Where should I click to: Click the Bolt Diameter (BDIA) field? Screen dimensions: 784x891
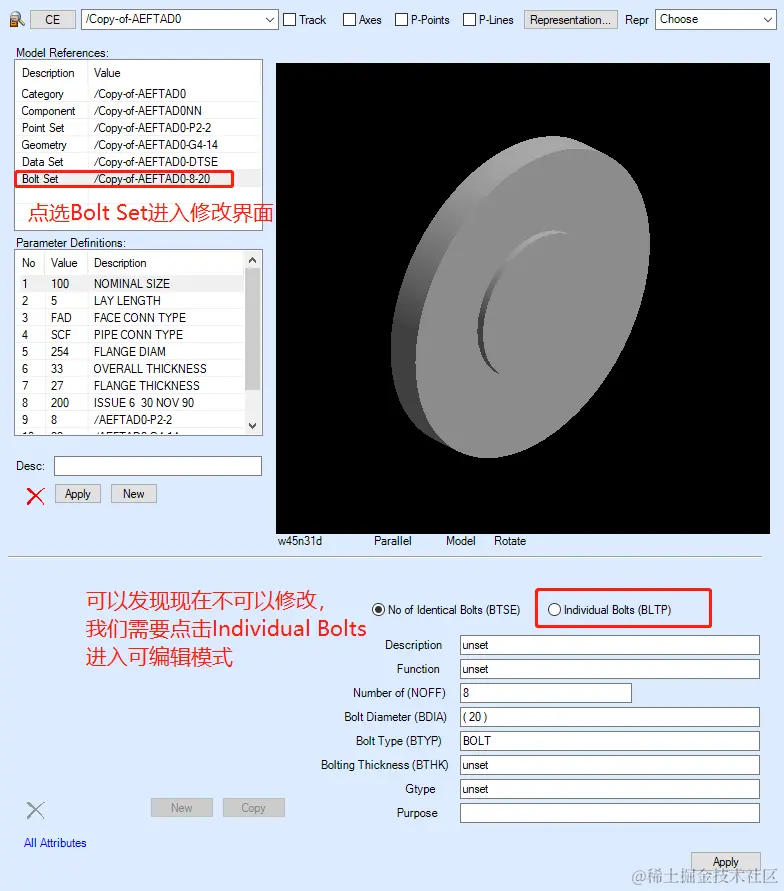coord(610,717)
